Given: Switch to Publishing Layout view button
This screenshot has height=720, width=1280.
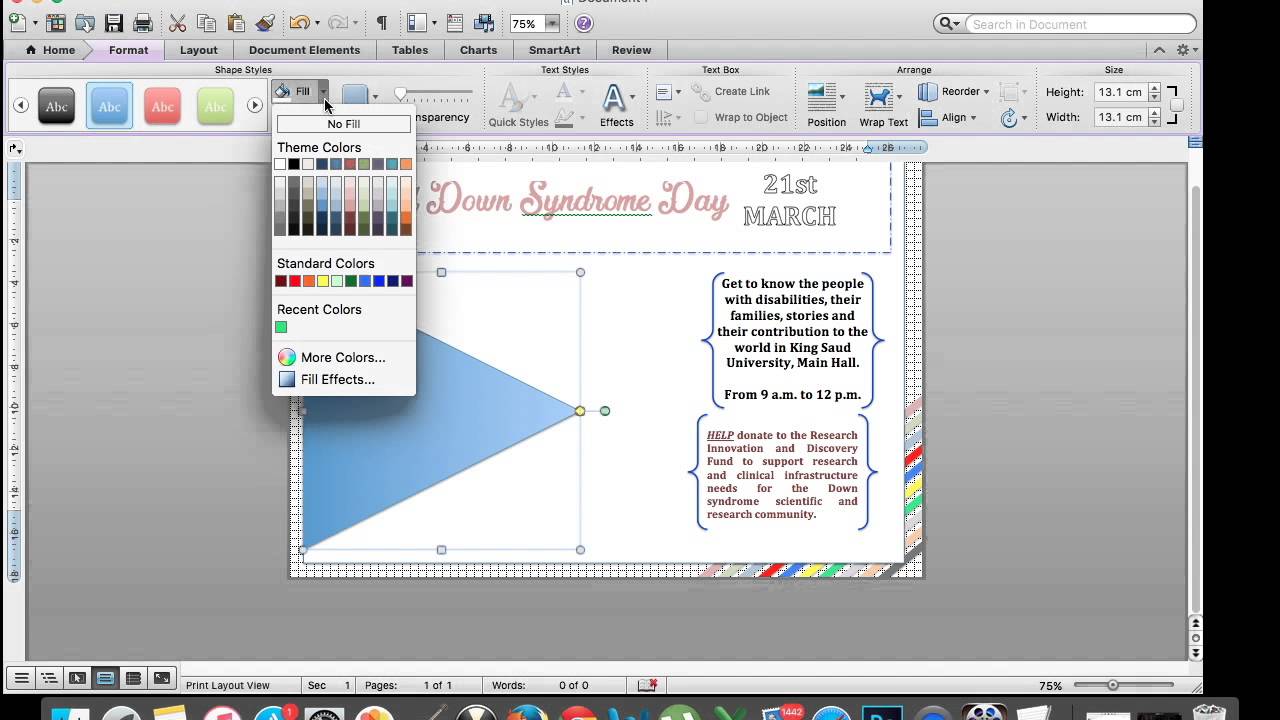Looking at the screenshot, I should pyautogui.click(x=77, y=678).
